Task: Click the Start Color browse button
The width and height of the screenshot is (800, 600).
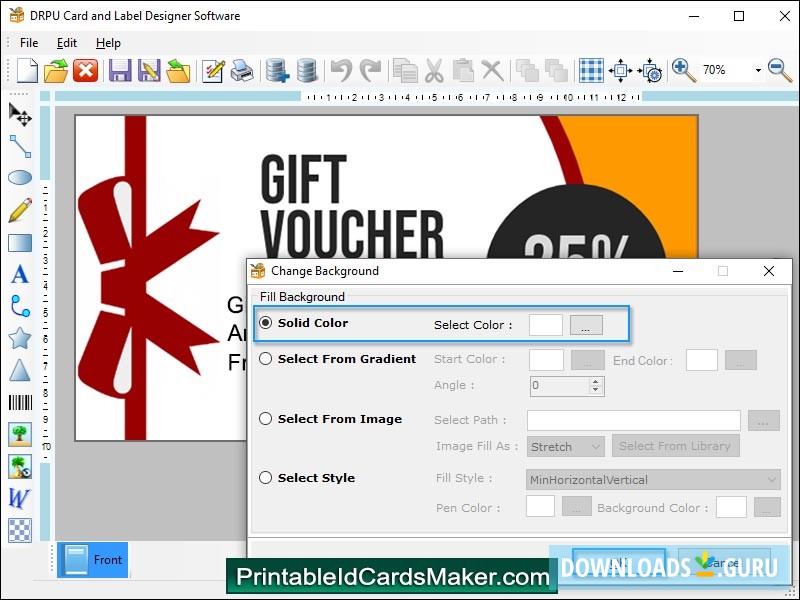Action: (x=588, y=360)
